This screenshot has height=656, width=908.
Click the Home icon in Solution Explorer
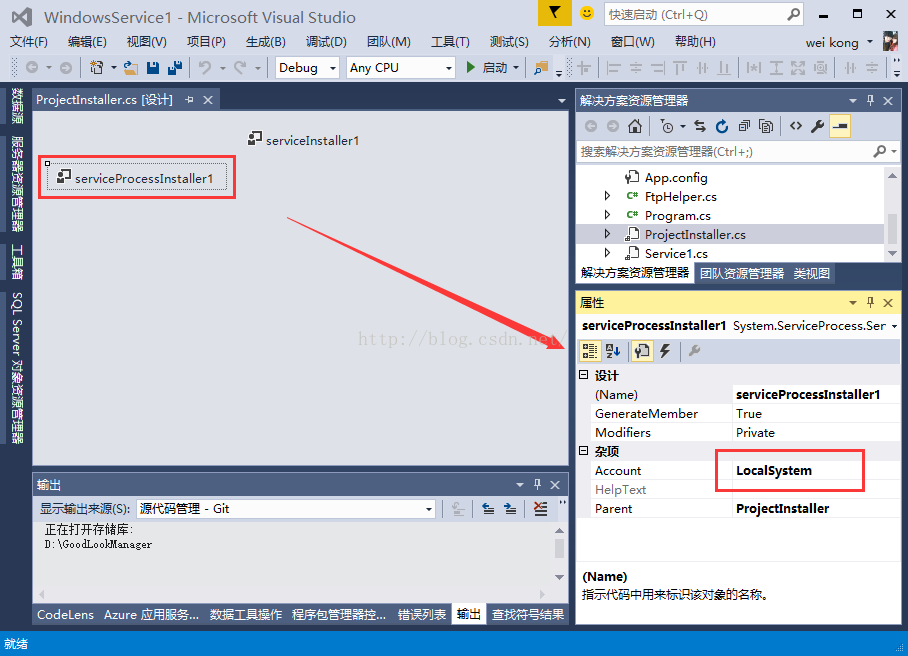coord(635,126)
